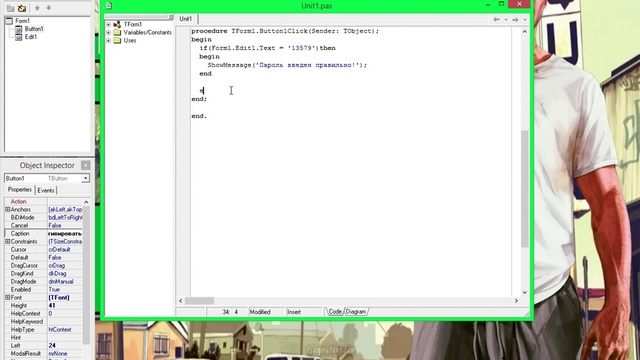Open the Button1 component selector dropdown
This screenshot has height=360, width=640.
coord(85,178)
